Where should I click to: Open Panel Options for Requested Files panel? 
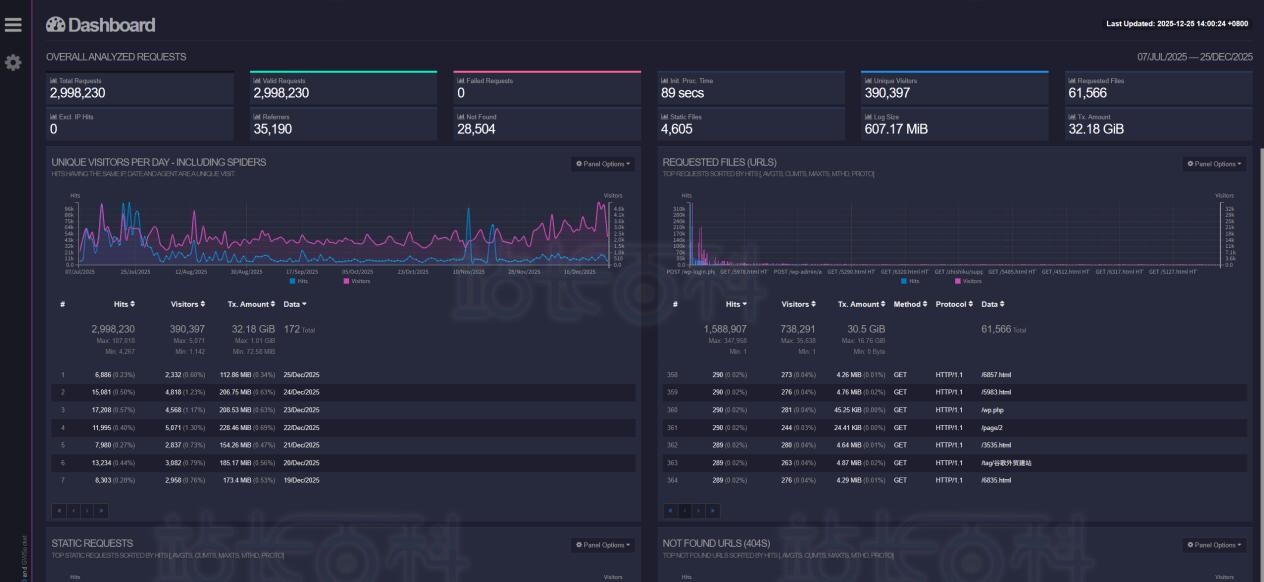tap(1214, 164)
